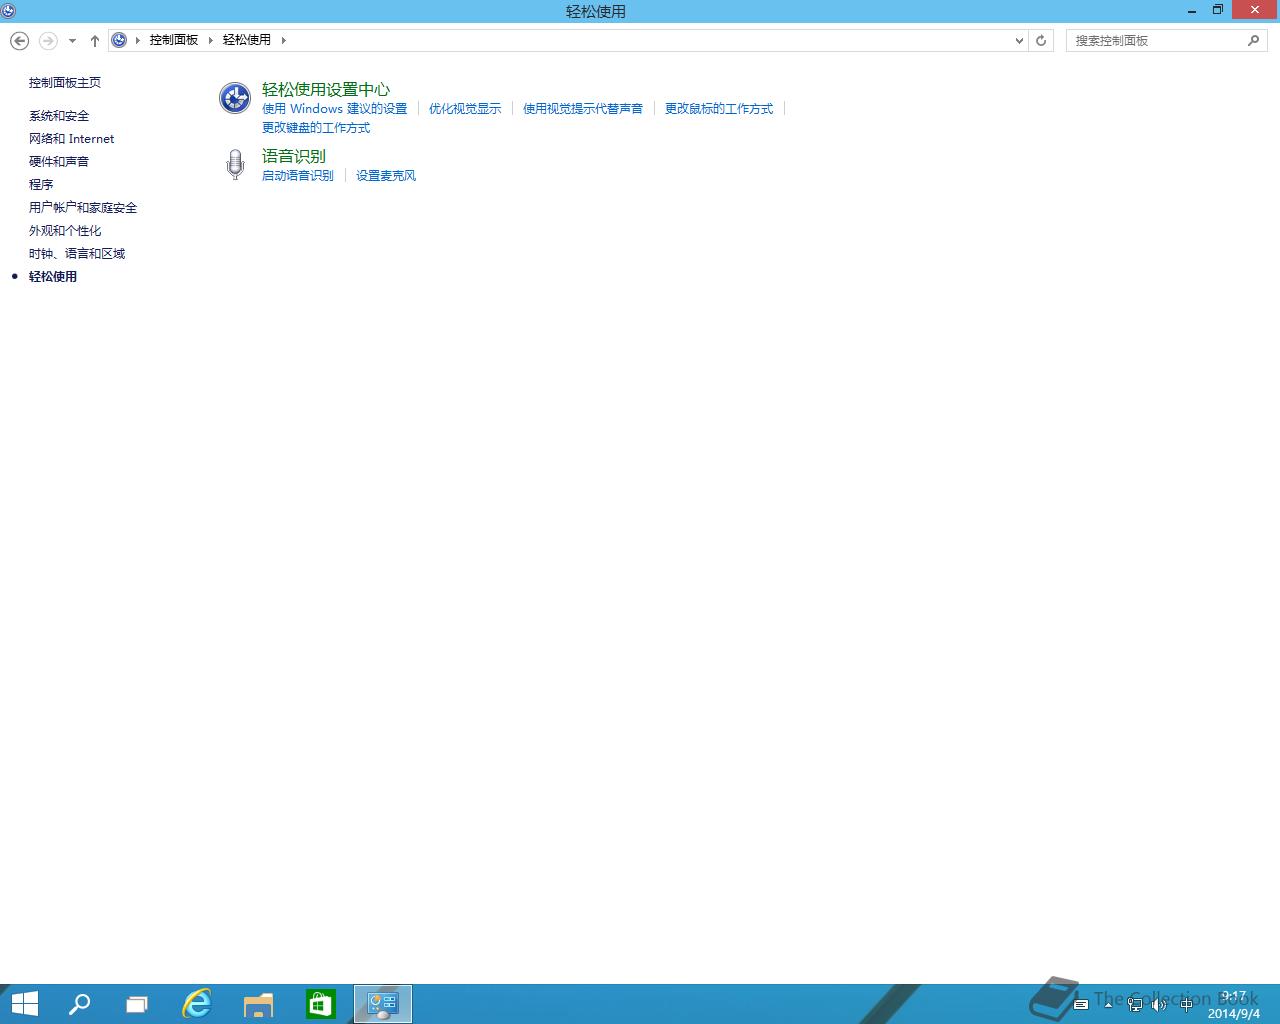Click 使用视觉提示代替声音 link
Image resolution: width=1280 pixels, height=1024 pixels.
click(x=583, y=109)
